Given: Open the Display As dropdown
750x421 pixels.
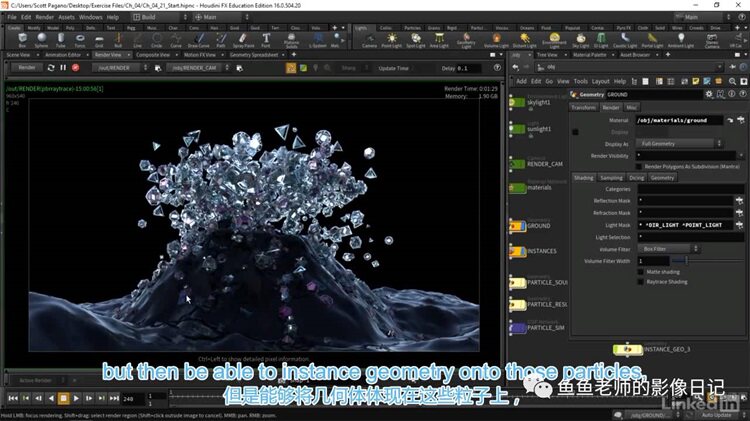Looking at the screenshot, I should coord(679,144).
